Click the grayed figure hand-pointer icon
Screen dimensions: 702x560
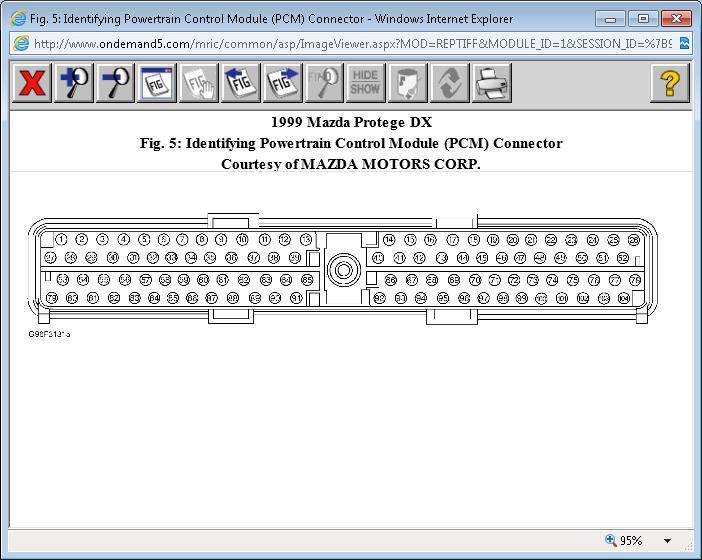pyautogui.click(x=199, y=83)
